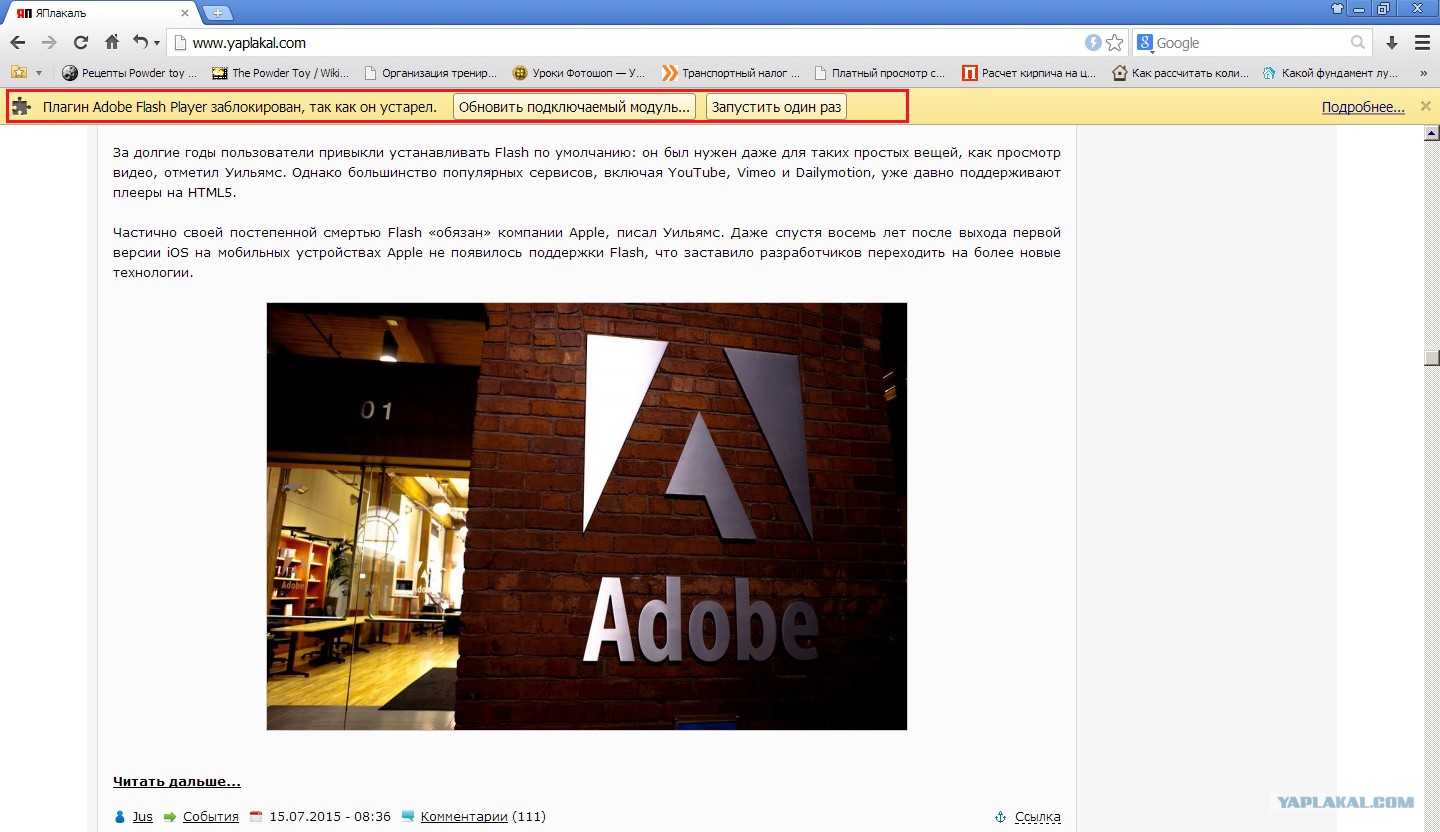Reload the page with the refresh icon
Viewport: 1440px width, 832px height.
pos(81,43)
